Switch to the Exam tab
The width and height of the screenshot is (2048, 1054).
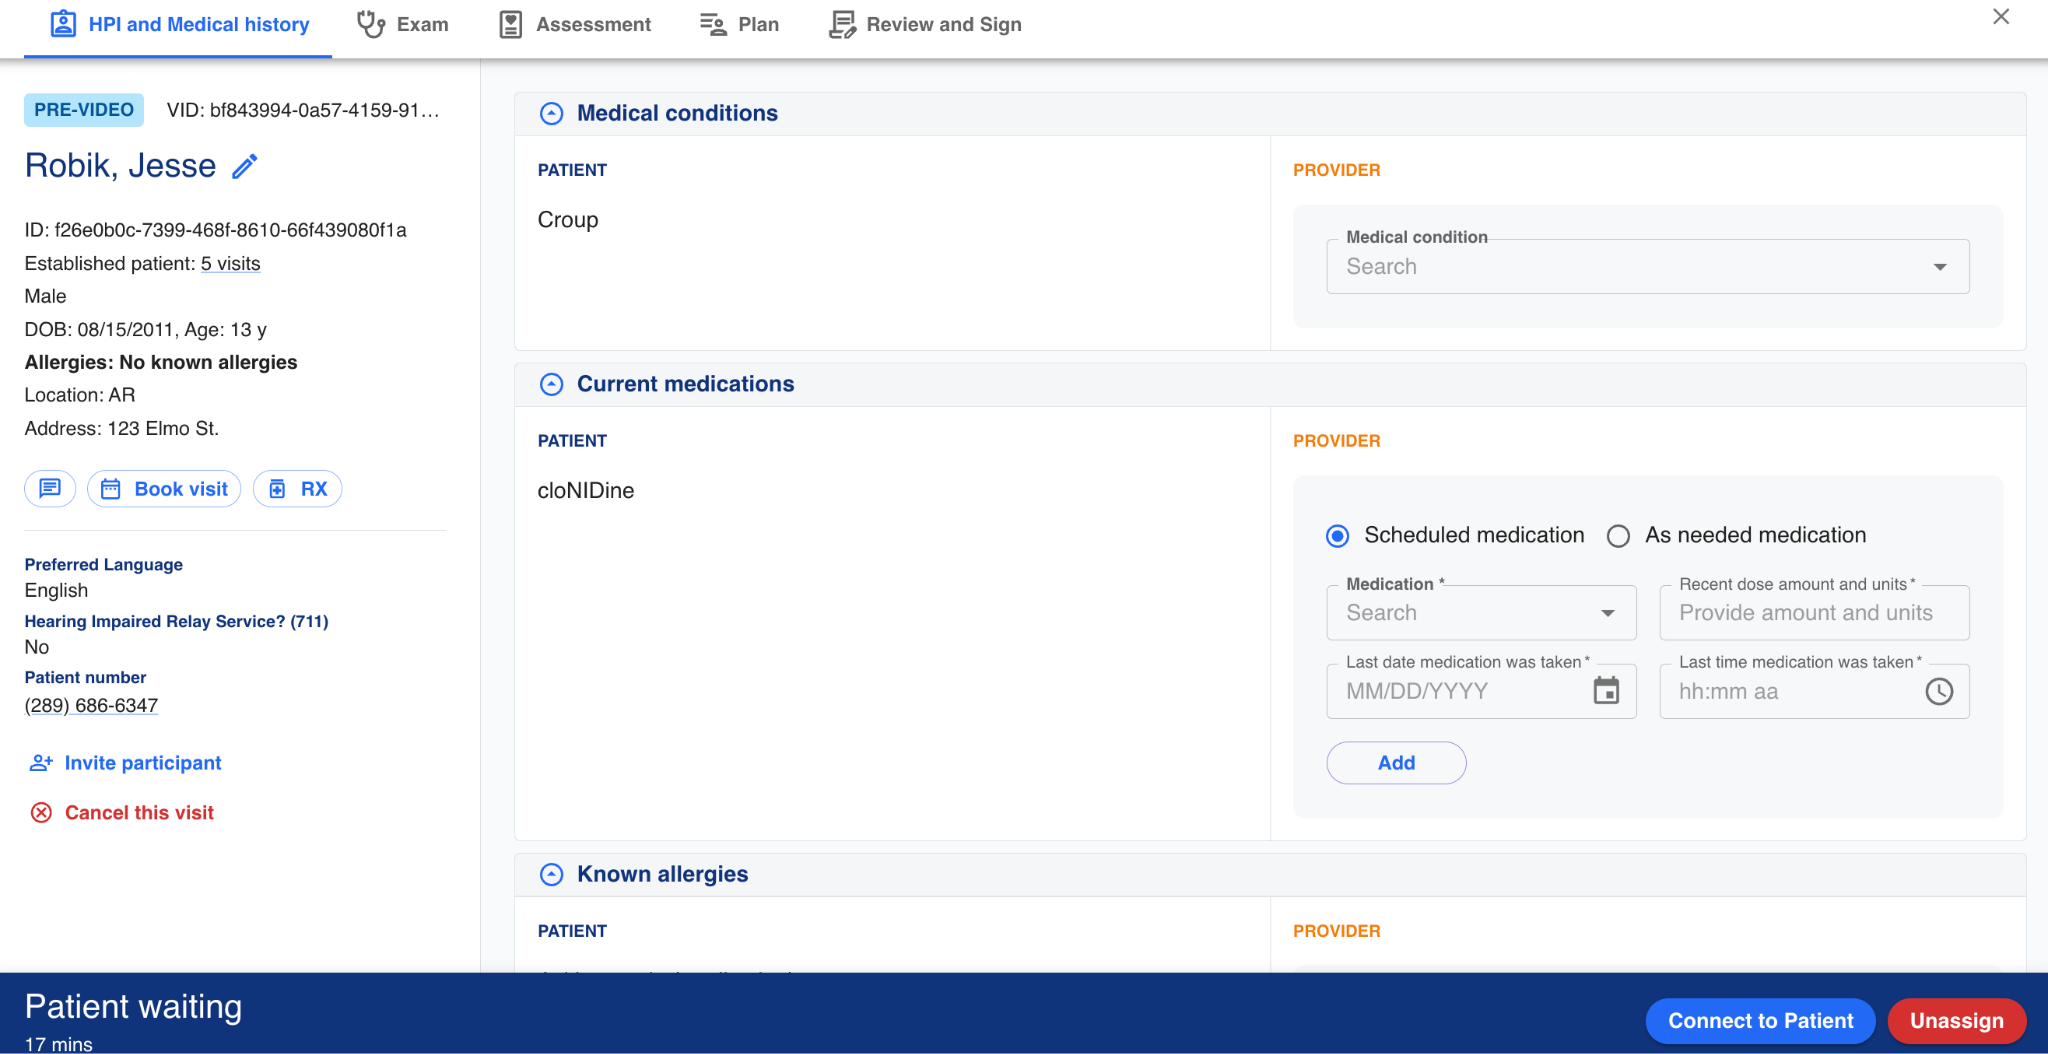point(403,25)
